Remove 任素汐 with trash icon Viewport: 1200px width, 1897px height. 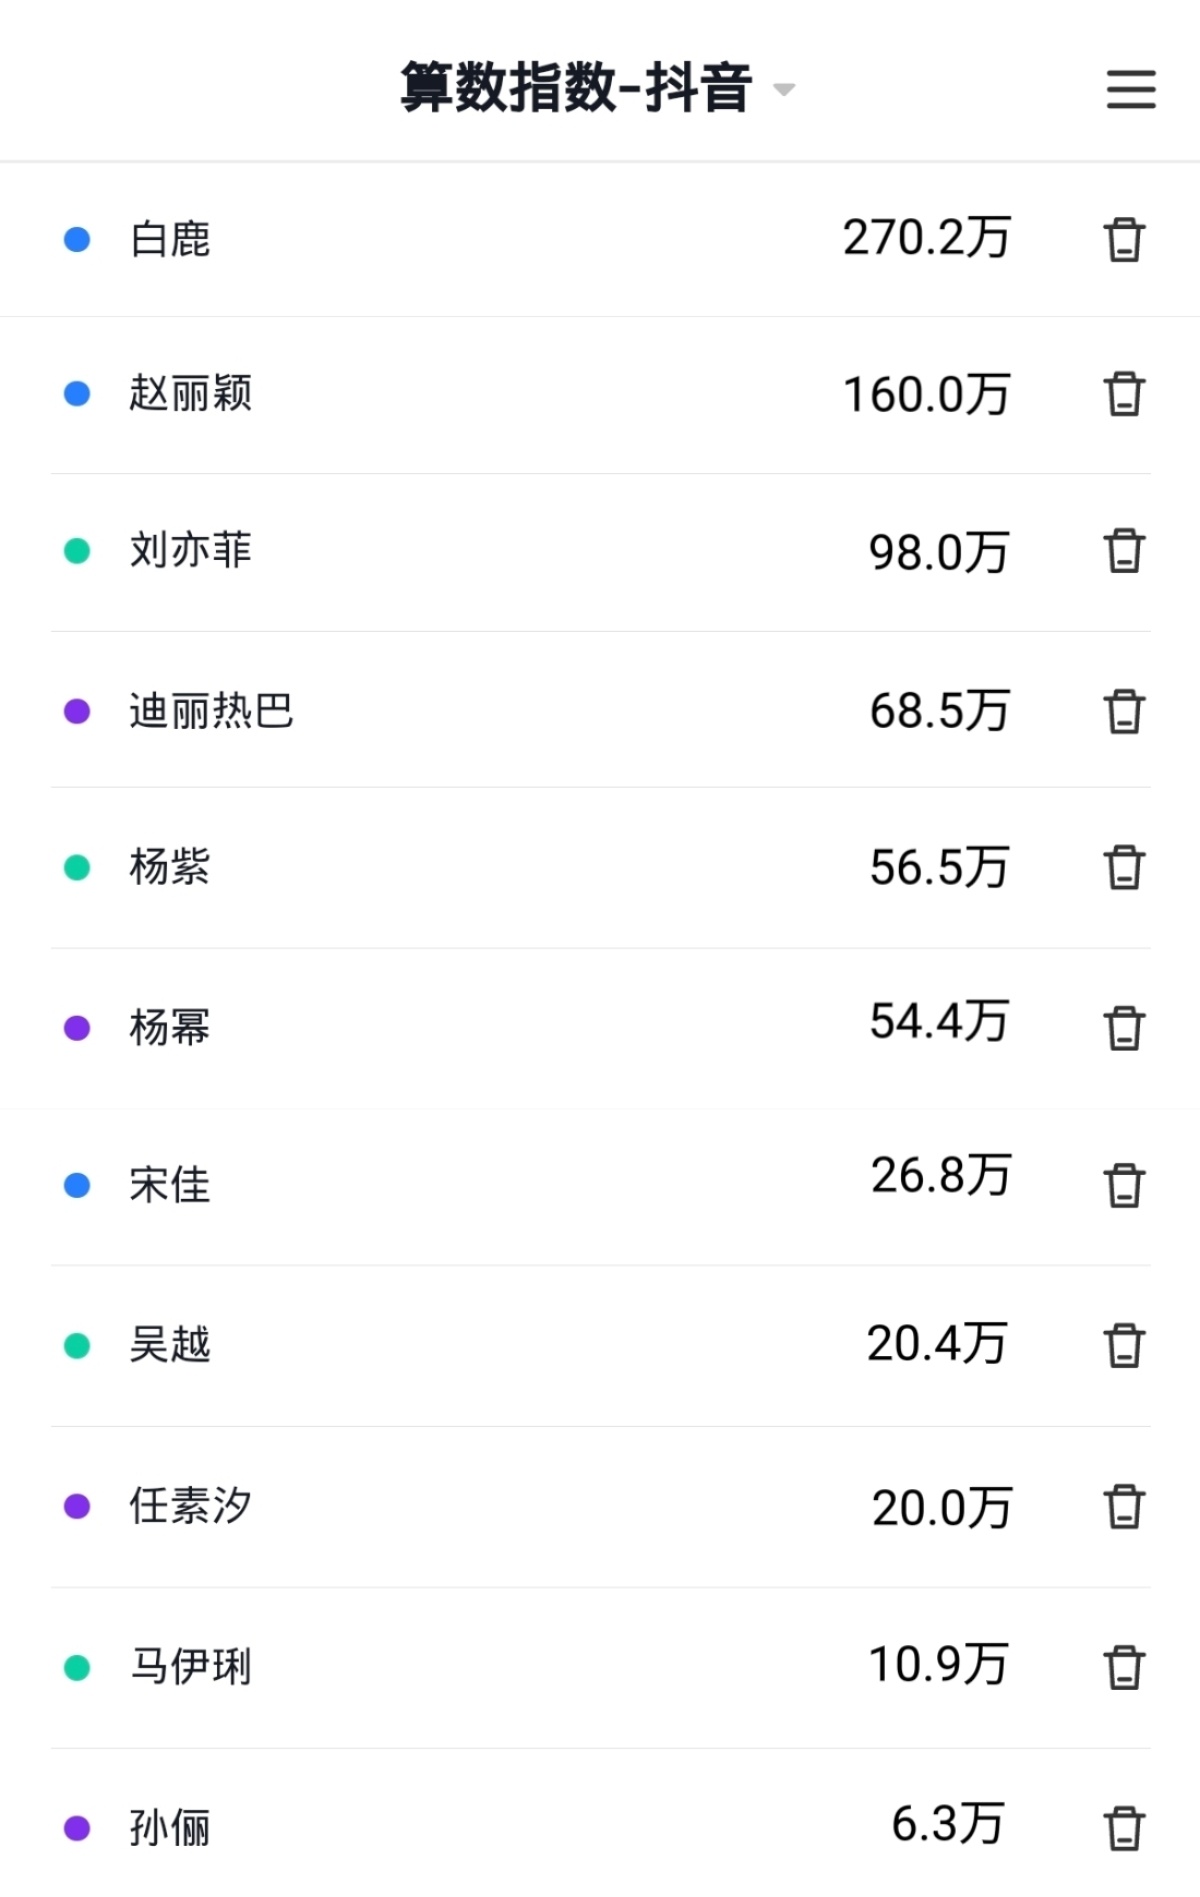[1124, 1507]
